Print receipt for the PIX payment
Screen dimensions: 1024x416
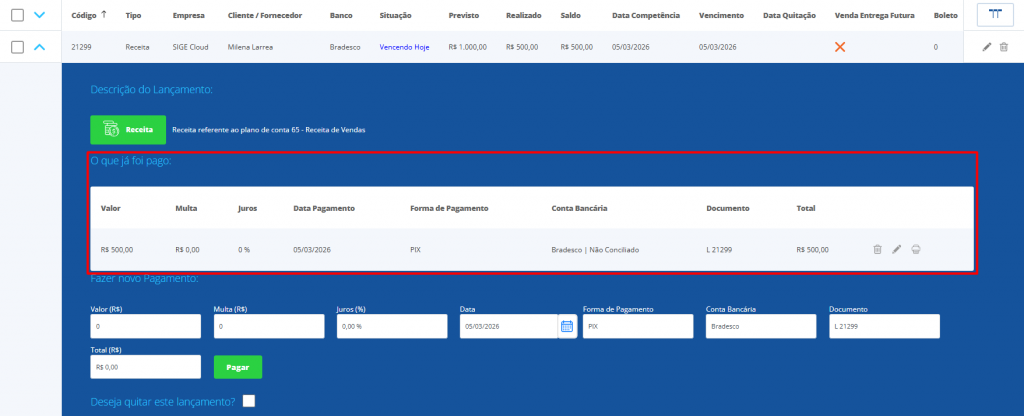click(x=916, y=249)
